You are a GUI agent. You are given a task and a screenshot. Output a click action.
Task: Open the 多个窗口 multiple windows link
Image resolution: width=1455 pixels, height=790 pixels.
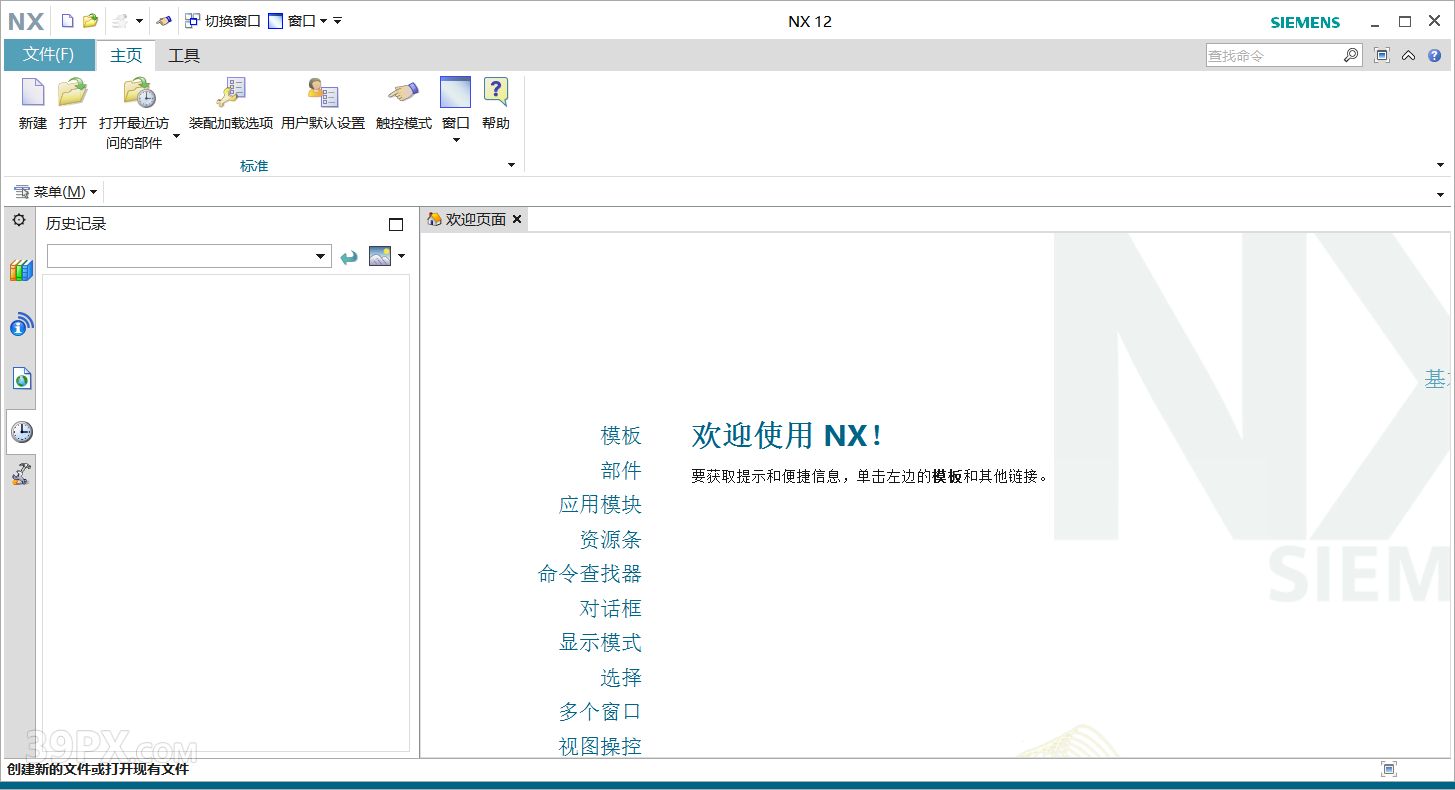coord(600,712)
